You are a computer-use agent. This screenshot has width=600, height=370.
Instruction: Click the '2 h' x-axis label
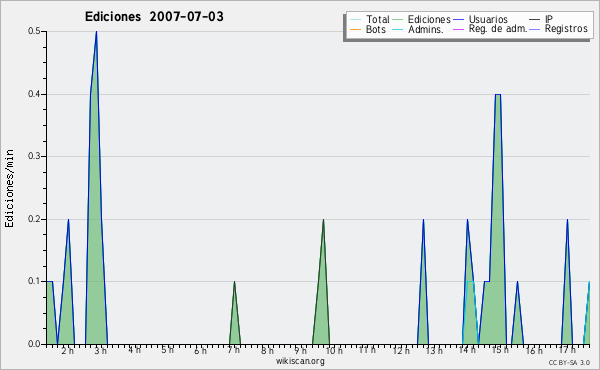click(x=67, y=350)
